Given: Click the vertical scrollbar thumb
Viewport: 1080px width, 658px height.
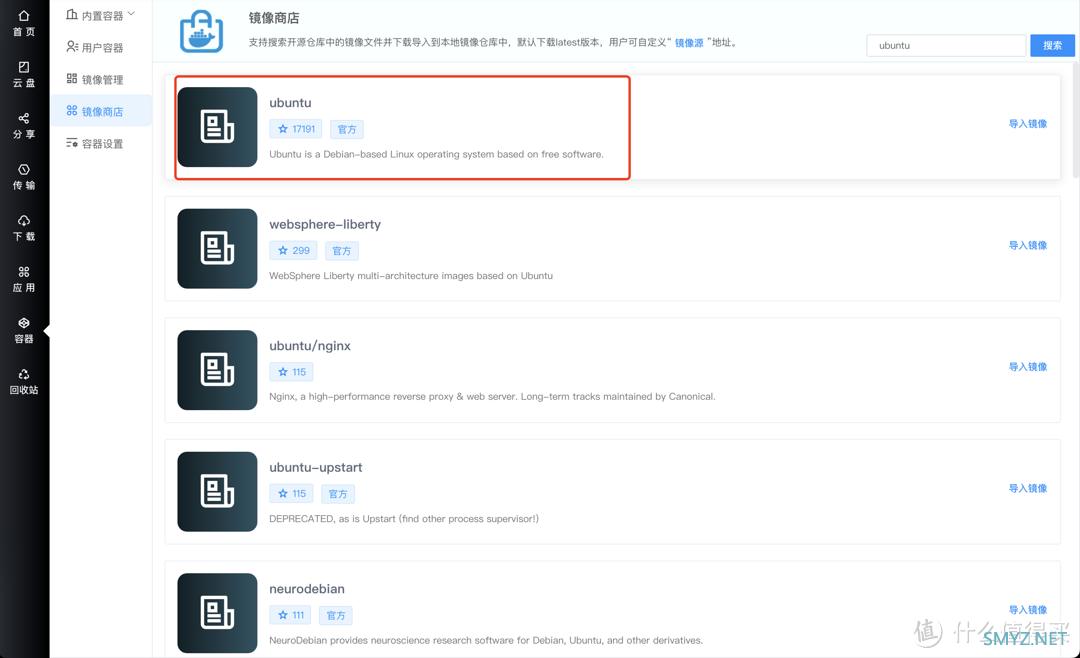Looking at the screenshot, I should 1076,119.
